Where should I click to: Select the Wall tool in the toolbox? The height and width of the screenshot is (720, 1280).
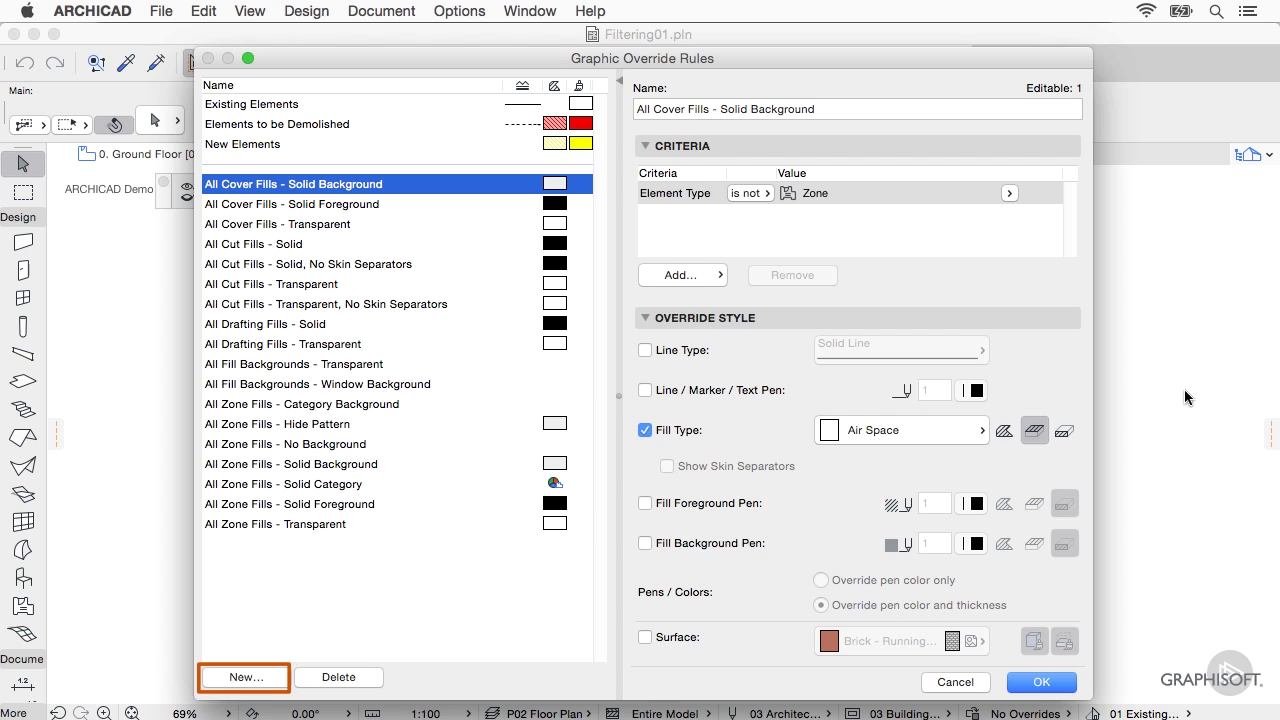[23, 242]
